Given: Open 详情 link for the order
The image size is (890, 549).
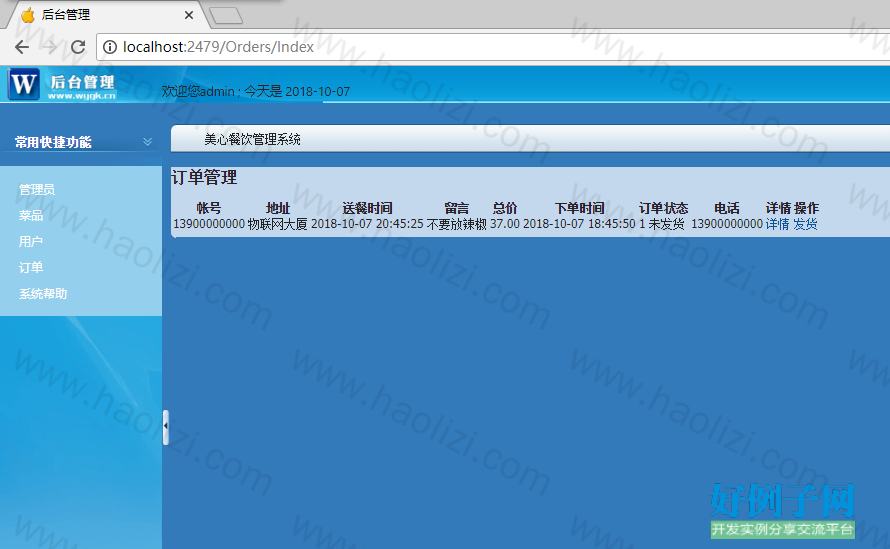Looking at the screenshot, I should pyautogui.click(x=777, y=224).
